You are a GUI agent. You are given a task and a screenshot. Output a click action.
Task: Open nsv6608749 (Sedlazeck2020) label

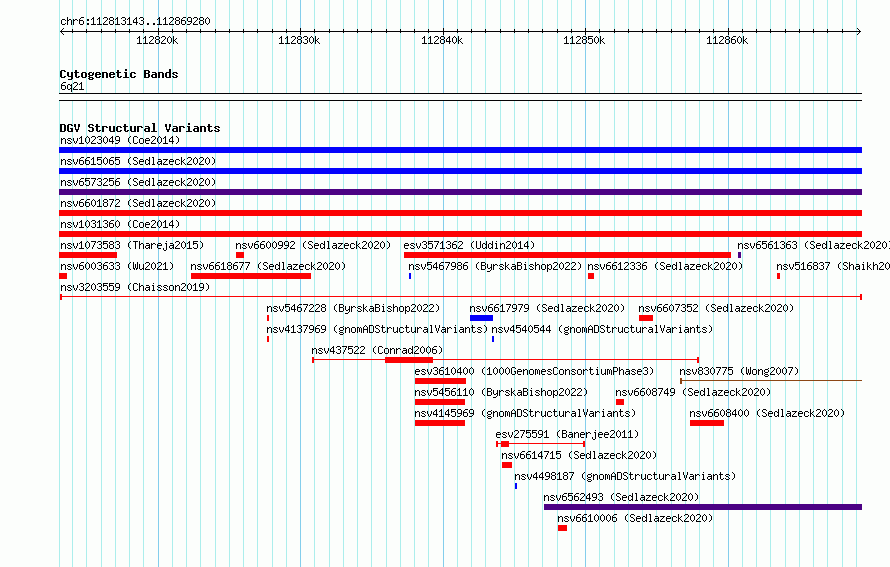(693, 392)
